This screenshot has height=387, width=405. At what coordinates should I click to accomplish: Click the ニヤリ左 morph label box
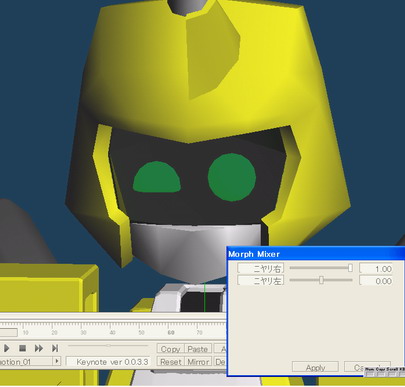pos(261,281)
